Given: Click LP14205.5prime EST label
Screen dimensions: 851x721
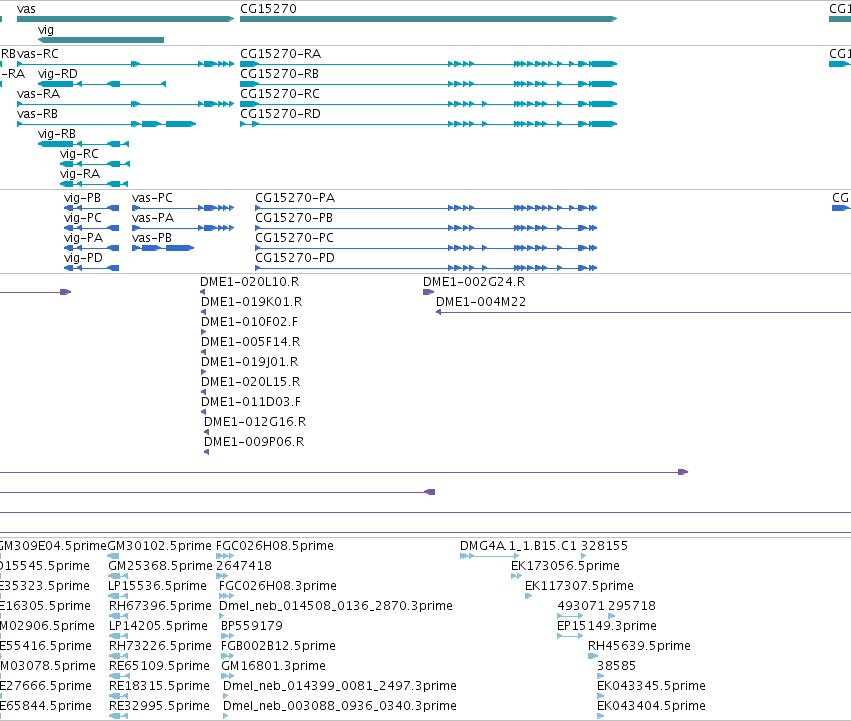Looking at the screenshot, I should [158, 627].
